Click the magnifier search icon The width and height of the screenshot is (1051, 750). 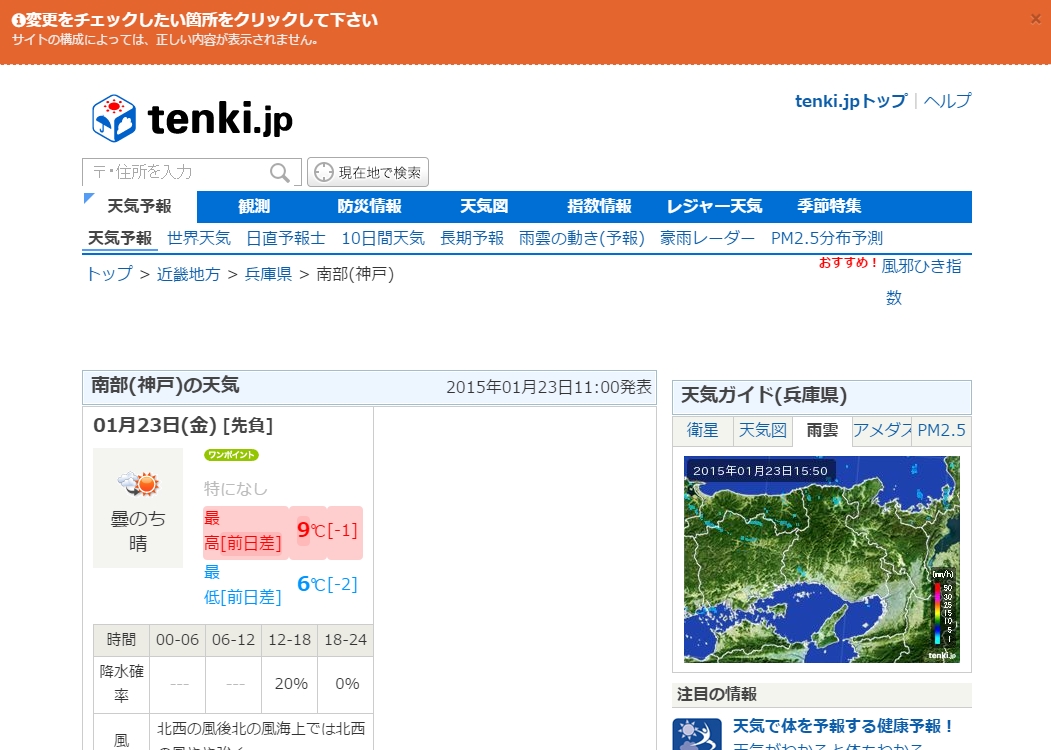coord(280,173)
